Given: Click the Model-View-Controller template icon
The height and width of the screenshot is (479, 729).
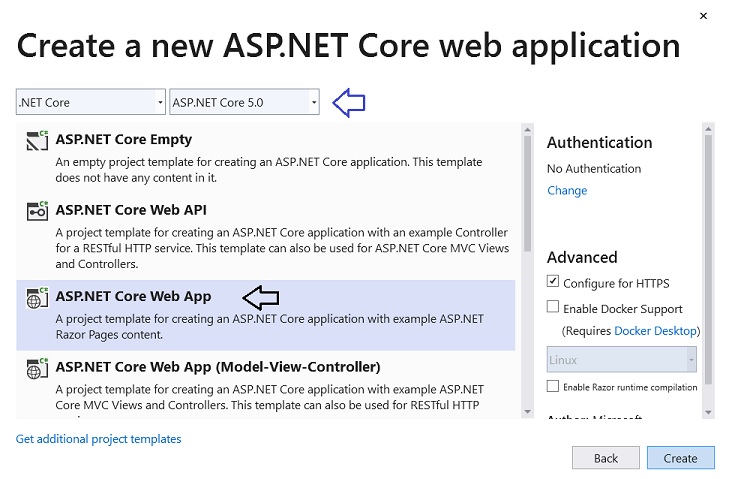Looking at the screenshot, I should coord(37,368).
